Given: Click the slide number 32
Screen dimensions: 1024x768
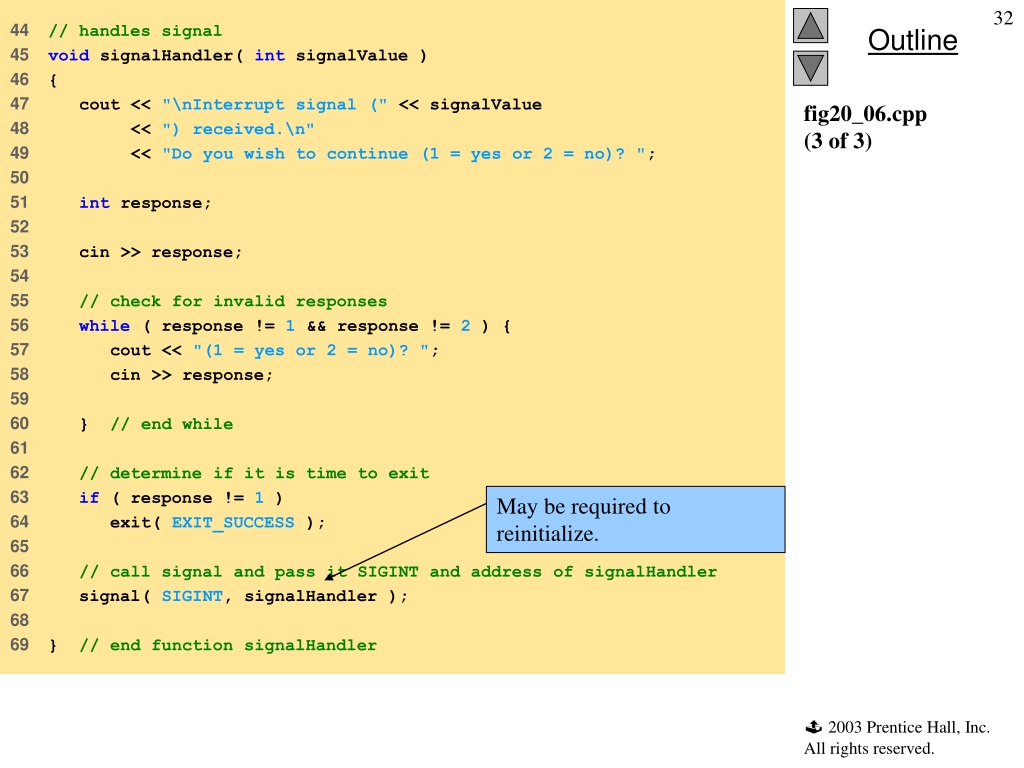Looking at the screenshot, I should tap(1003, 18).
